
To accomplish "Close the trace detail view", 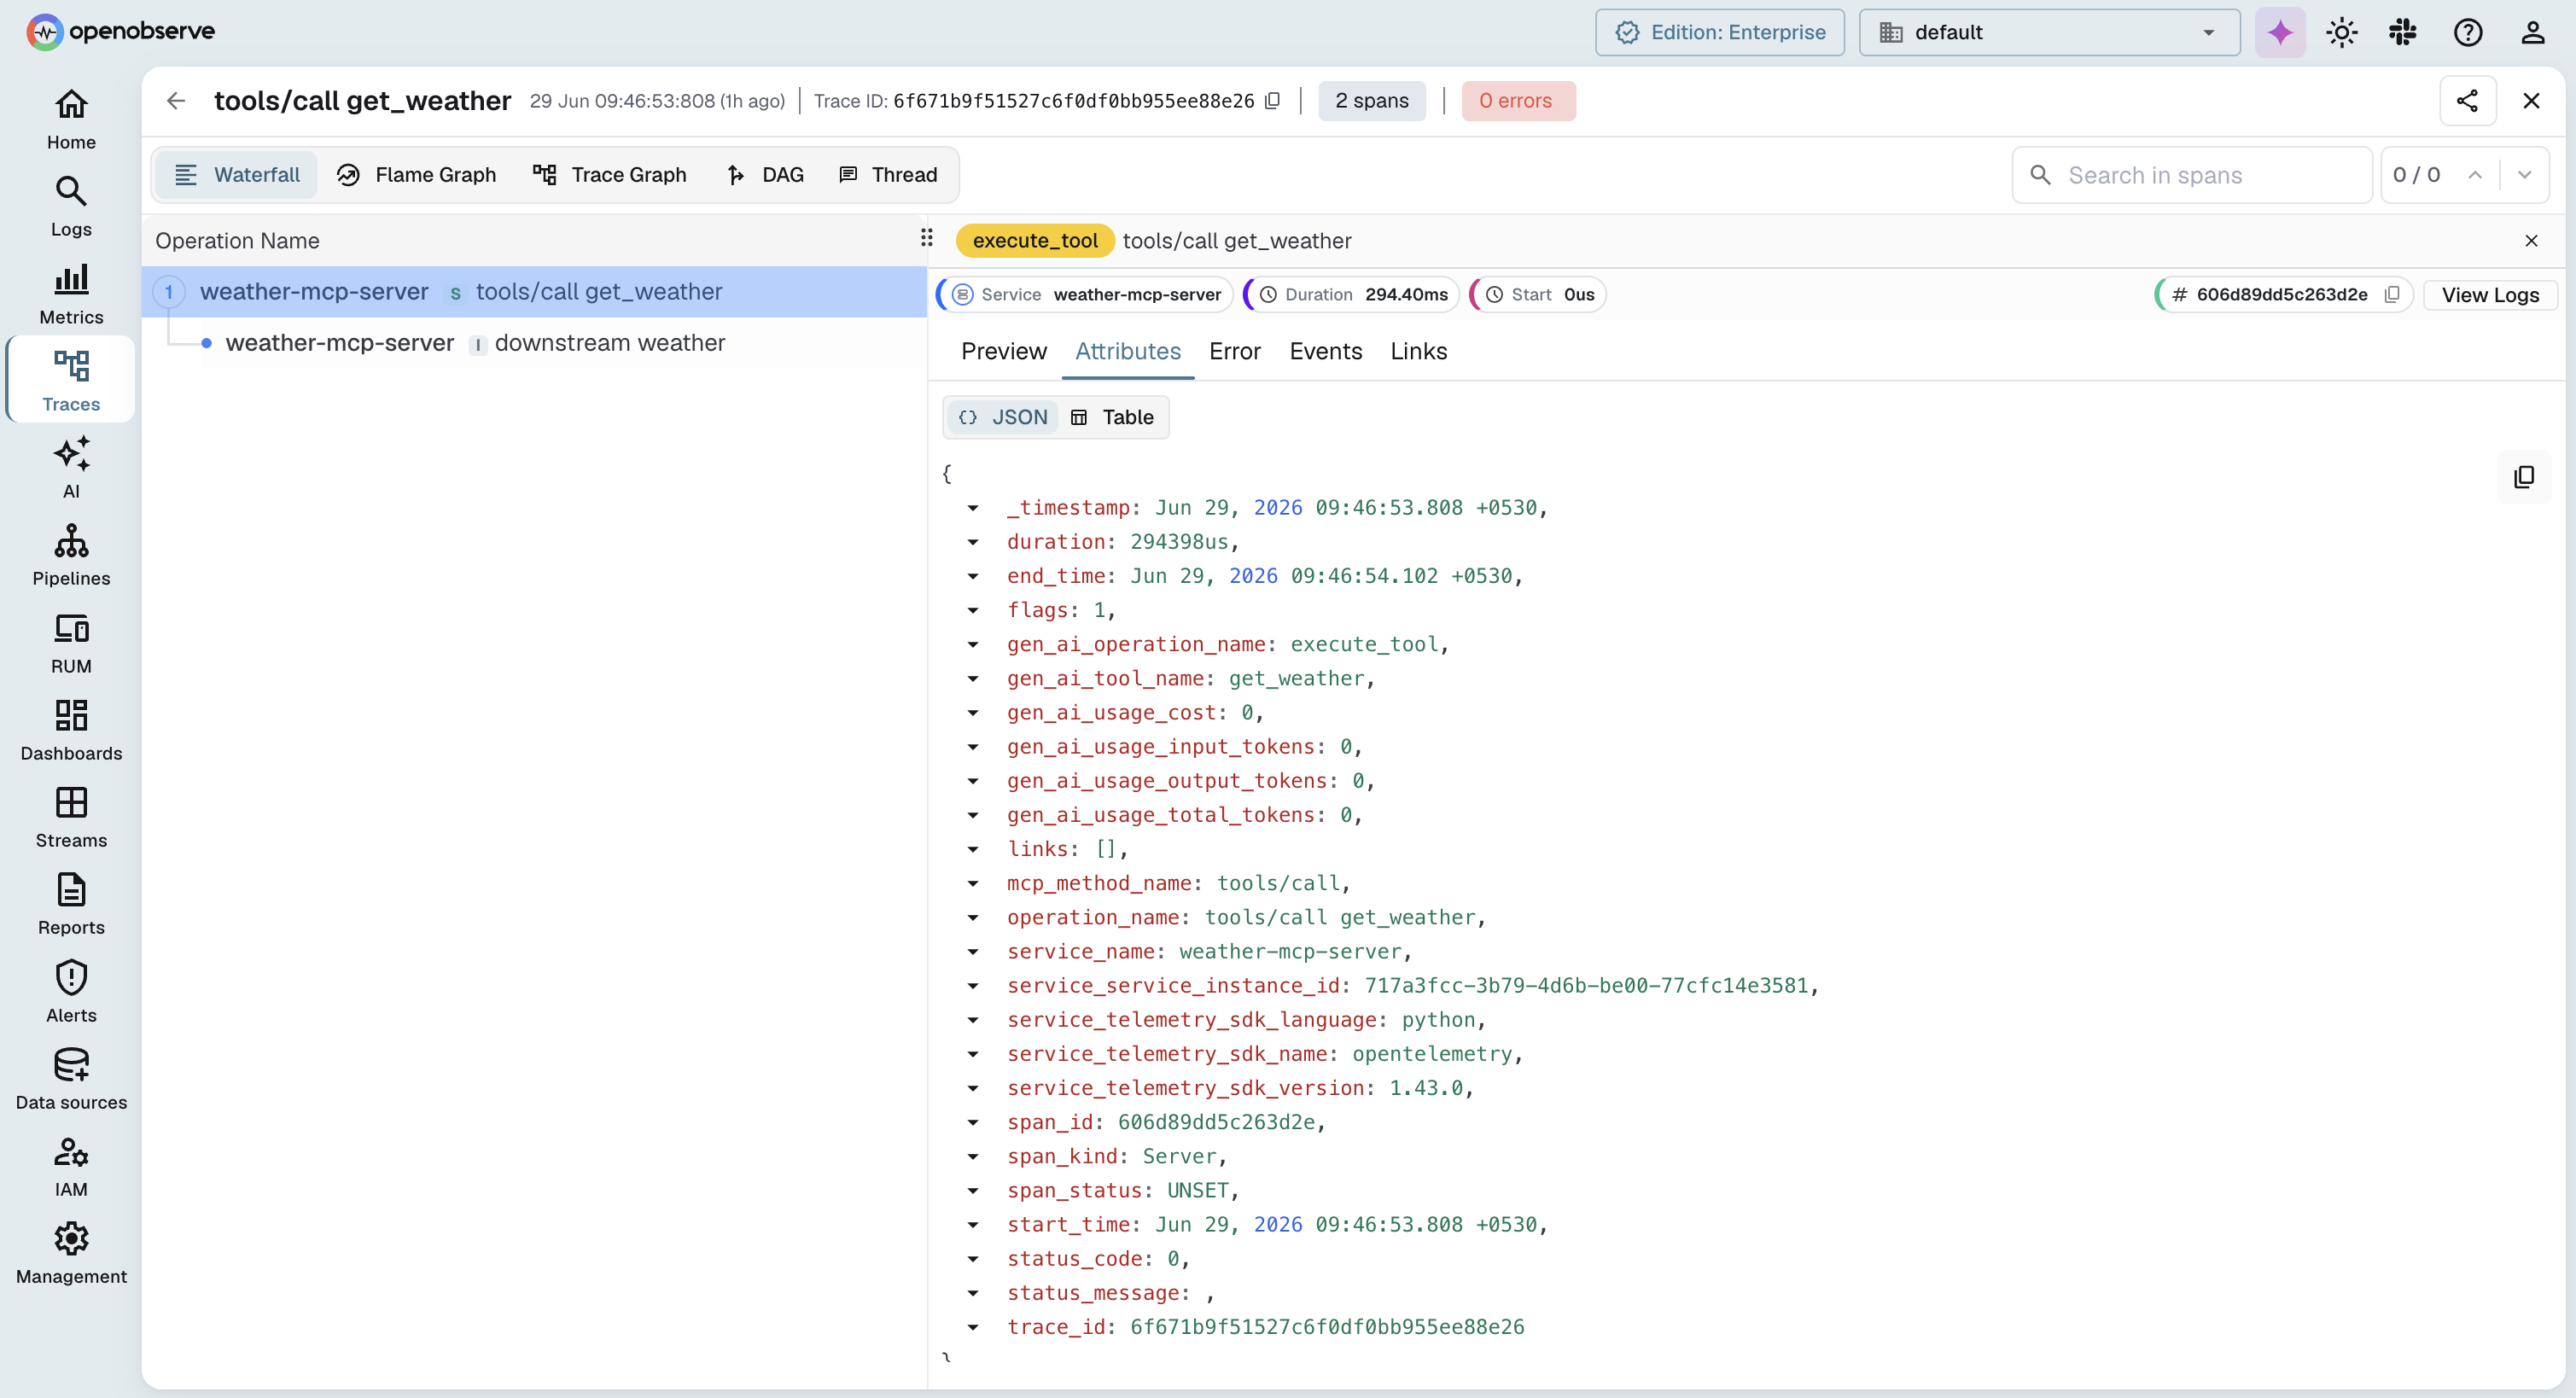I will (x=2531, y=101).
